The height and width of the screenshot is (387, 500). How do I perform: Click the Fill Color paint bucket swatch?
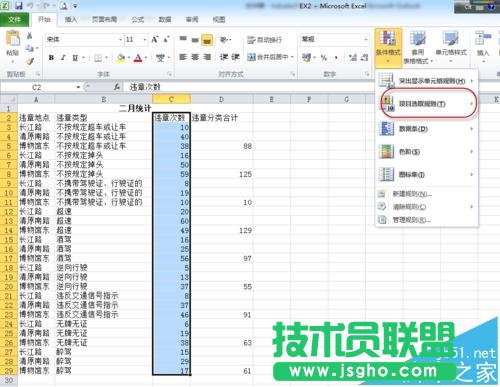coord(121,58)
